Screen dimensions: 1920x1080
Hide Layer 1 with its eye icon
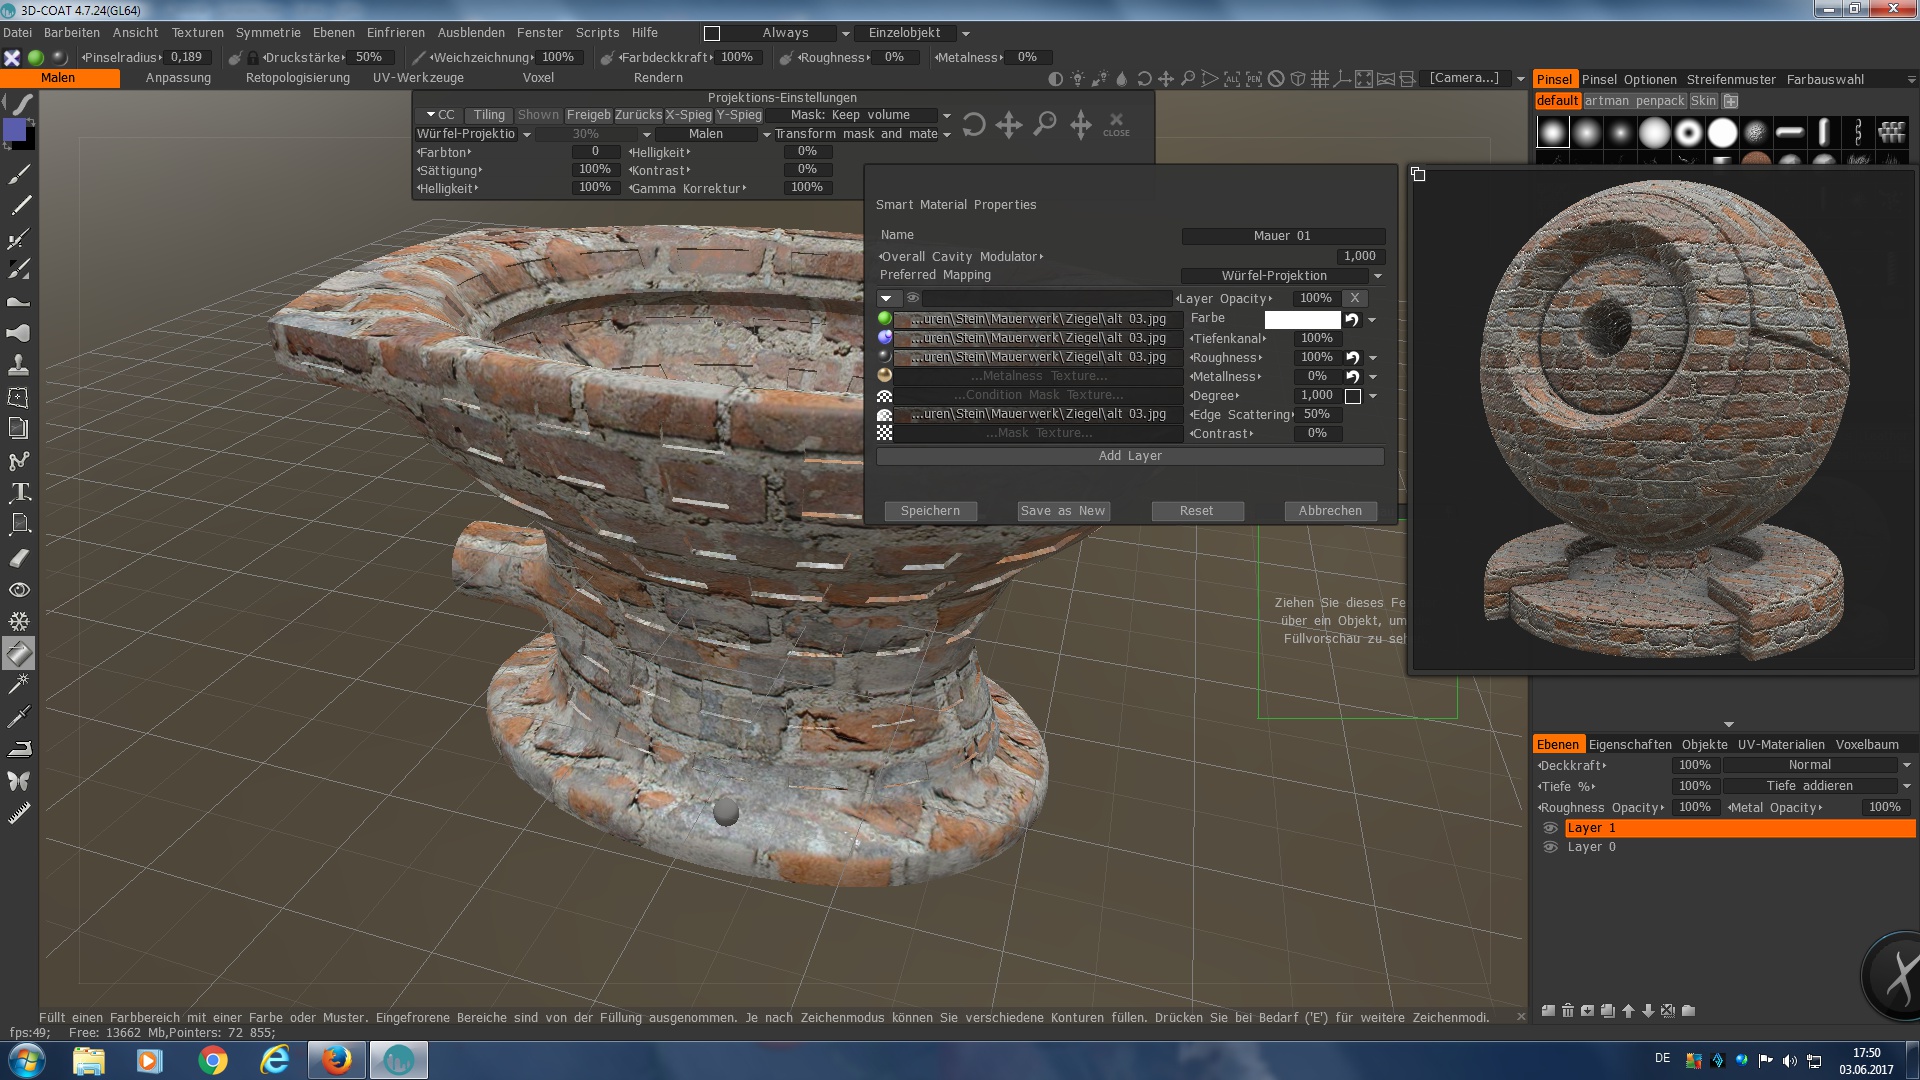point(1550,828)
